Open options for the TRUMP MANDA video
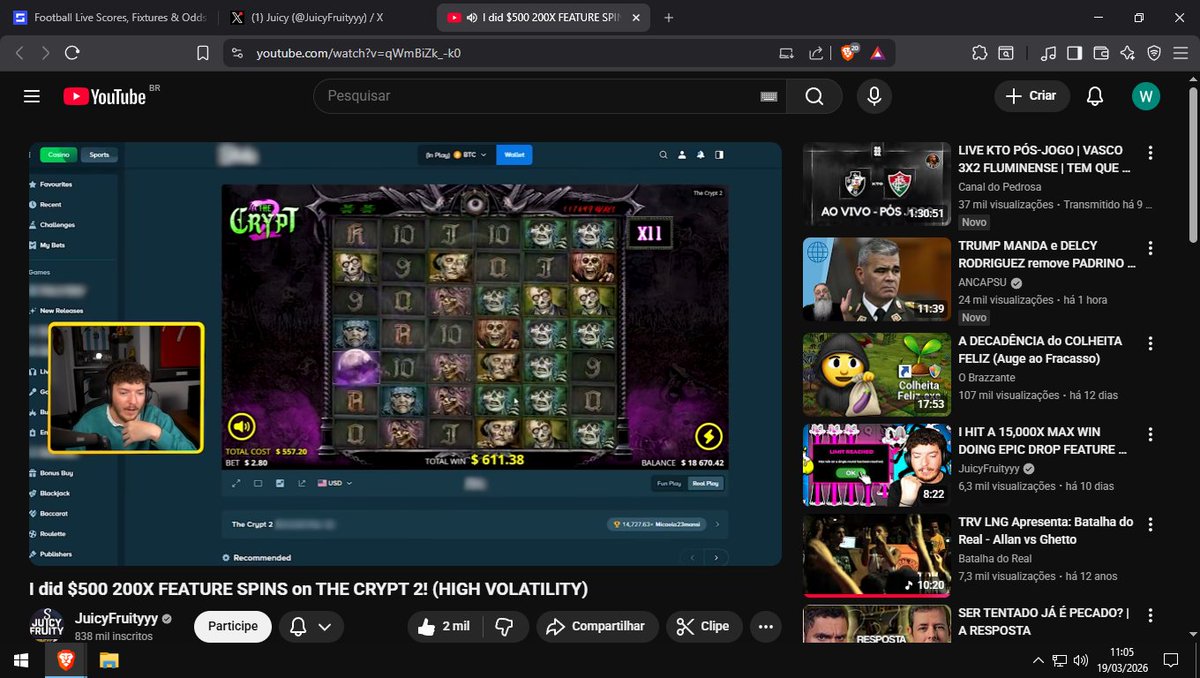The image size is (1200, 678). tap(1150, 247)
